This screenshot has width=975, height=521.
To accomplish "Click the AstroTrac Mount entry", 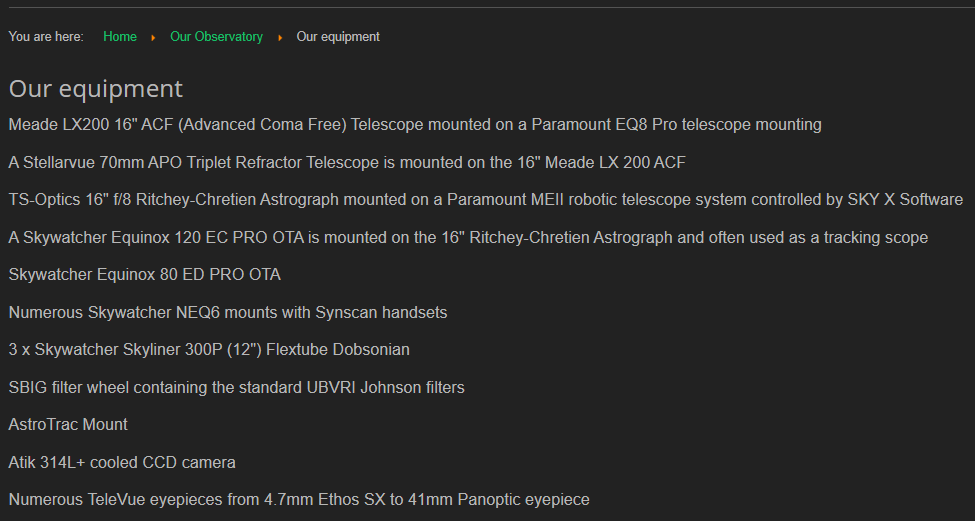I will click(68, 425).
